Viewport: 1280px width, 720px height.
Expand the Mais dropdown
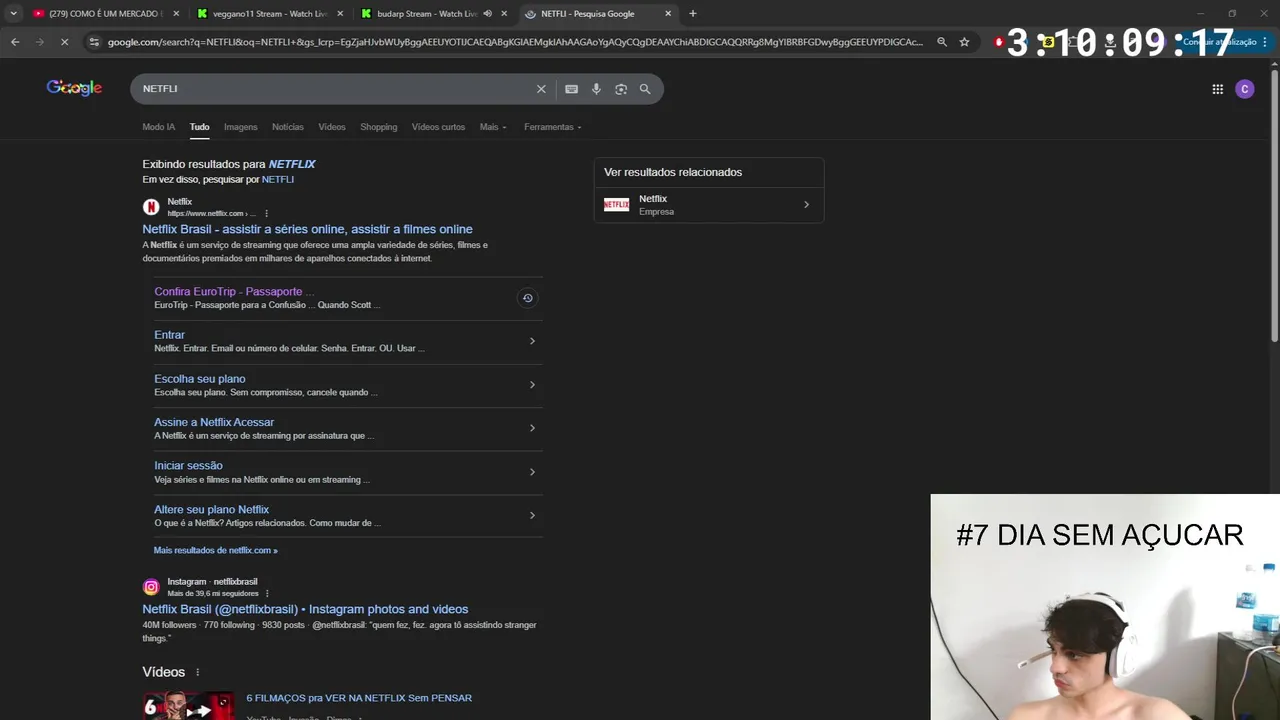pyautogui.click(x=493, y=127)
